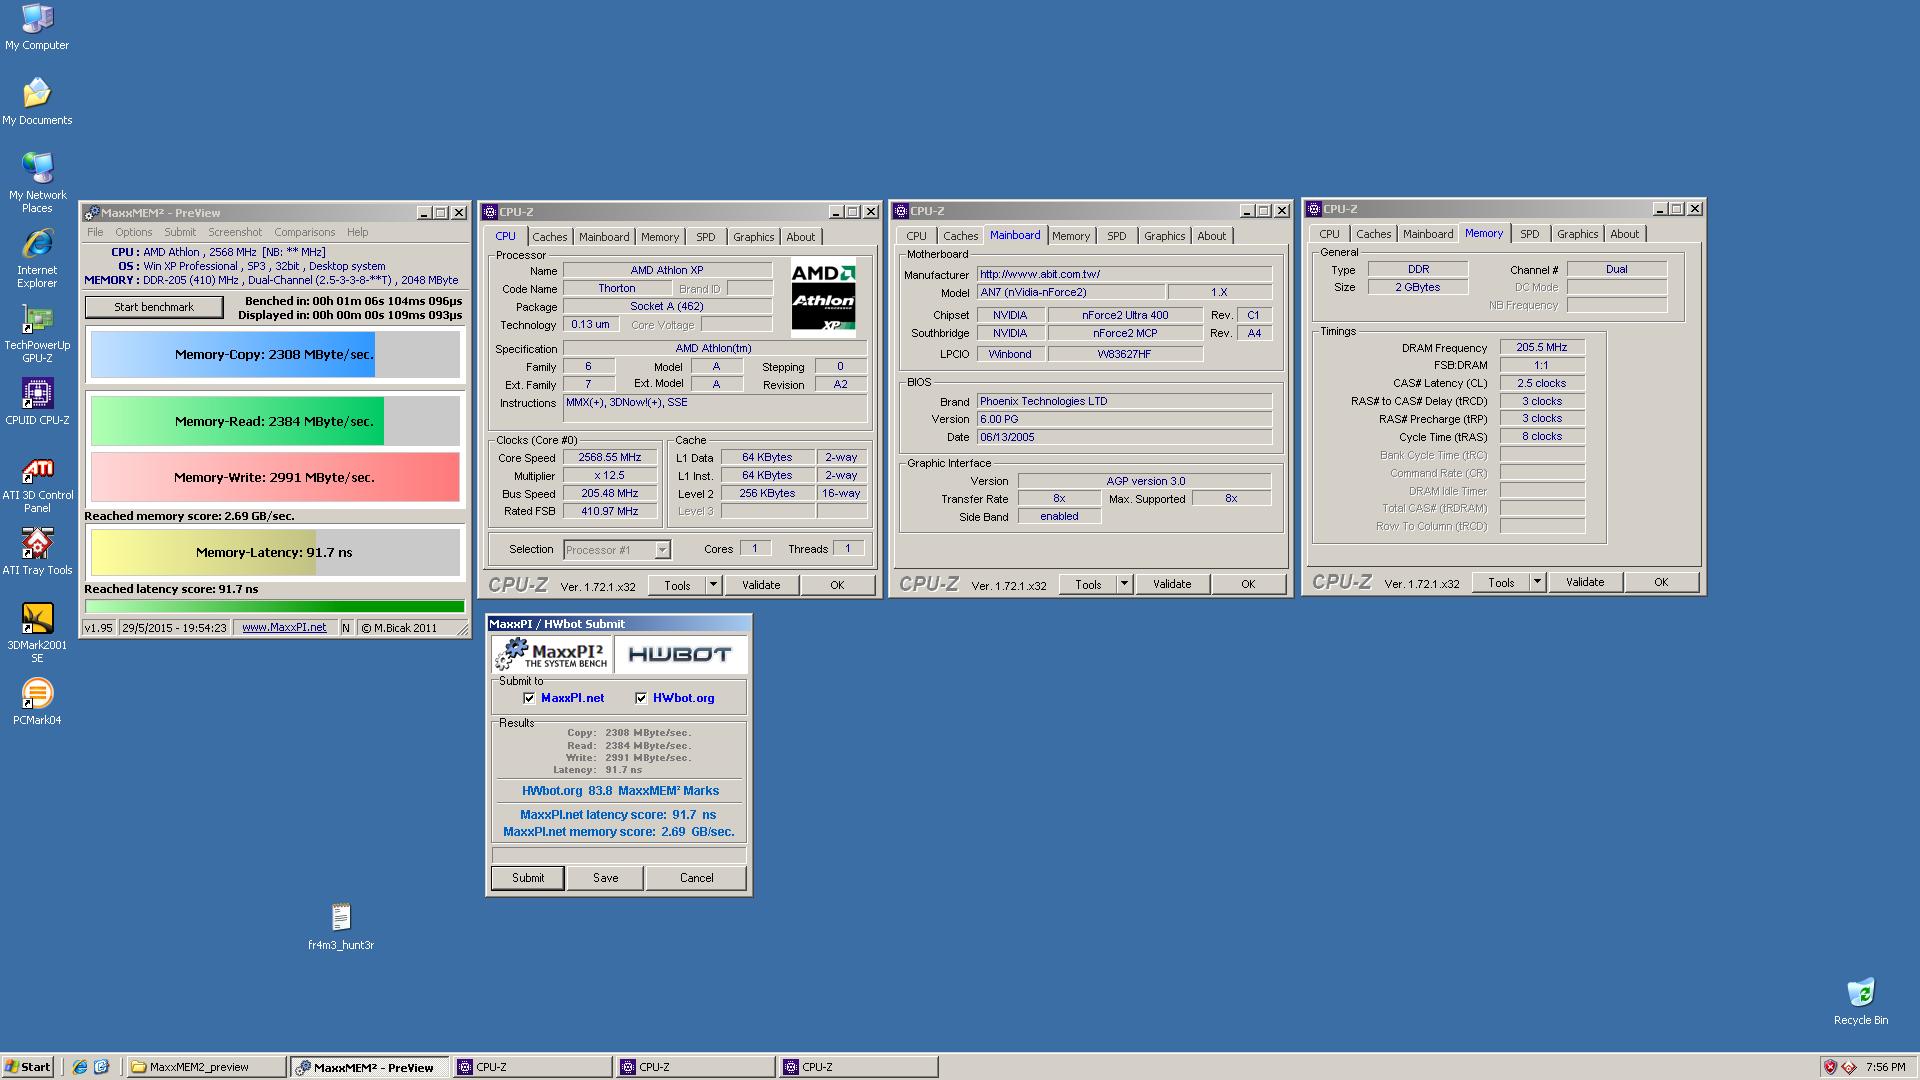Switch to SPD tab in first CPU-Z window

[706, 237]
